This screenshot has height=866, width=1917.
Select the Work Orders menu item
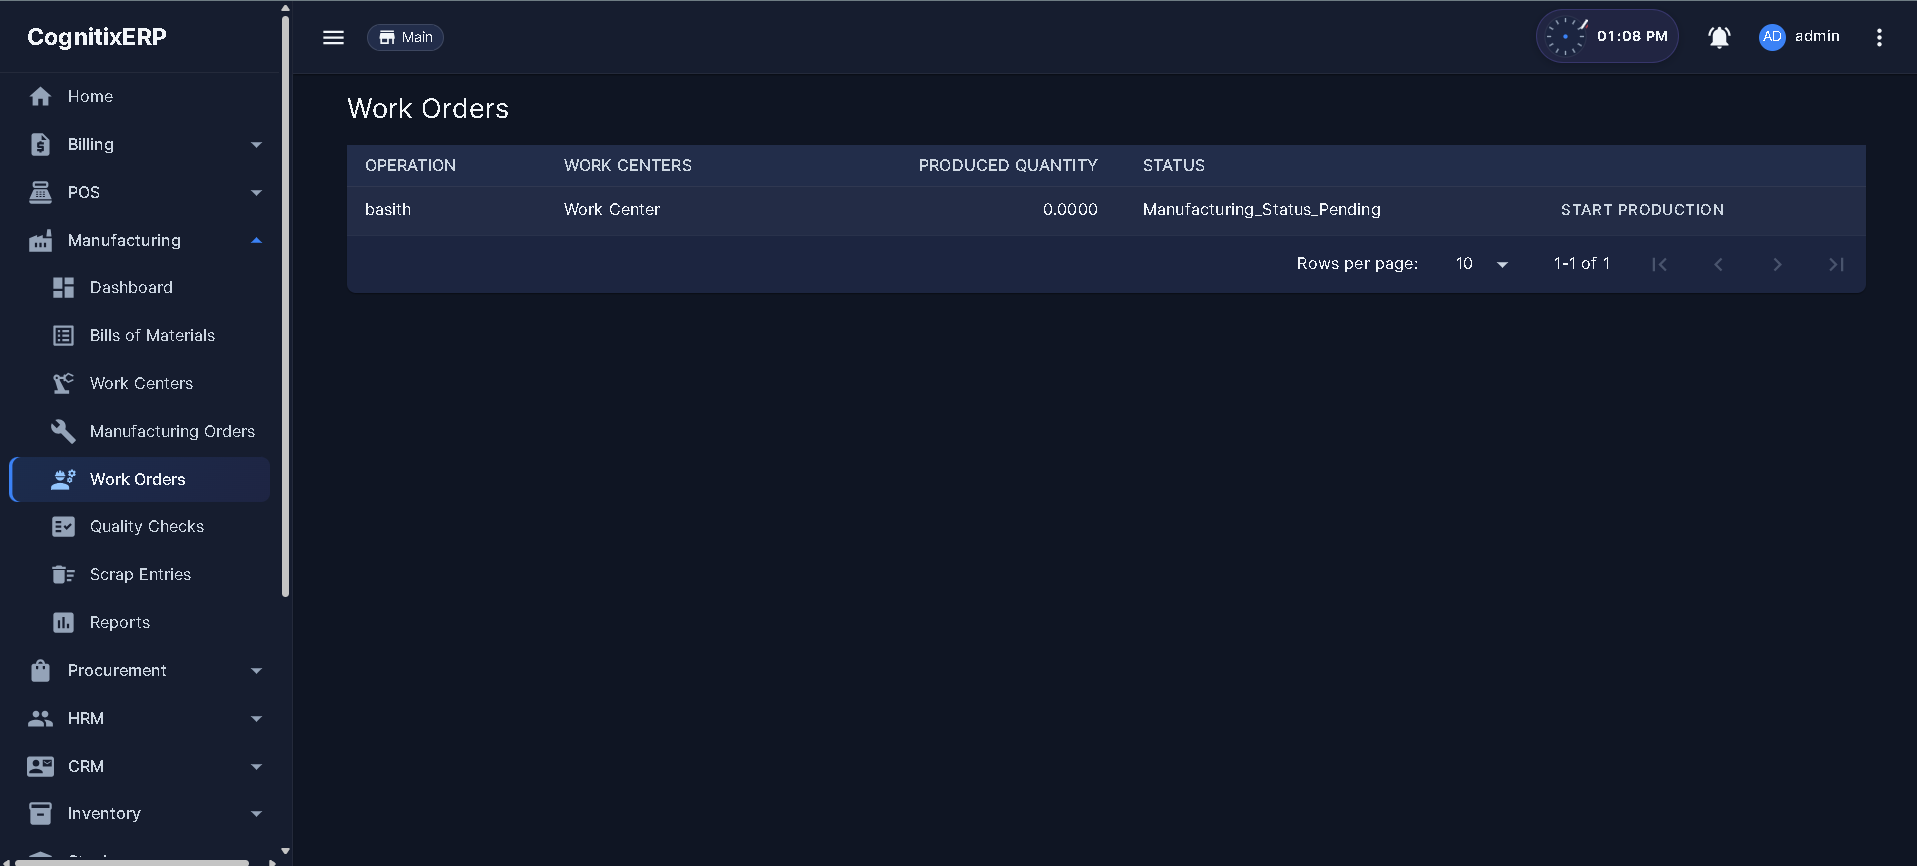click(x=140, y=479)
